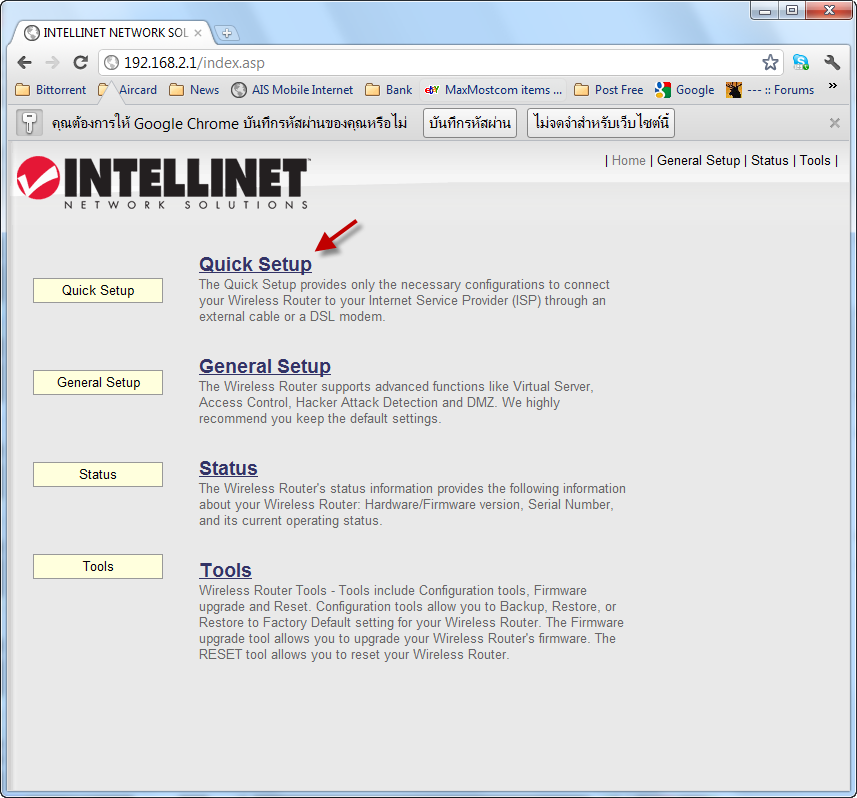Open the Bittorrent bookmark folder

(51, 90)
